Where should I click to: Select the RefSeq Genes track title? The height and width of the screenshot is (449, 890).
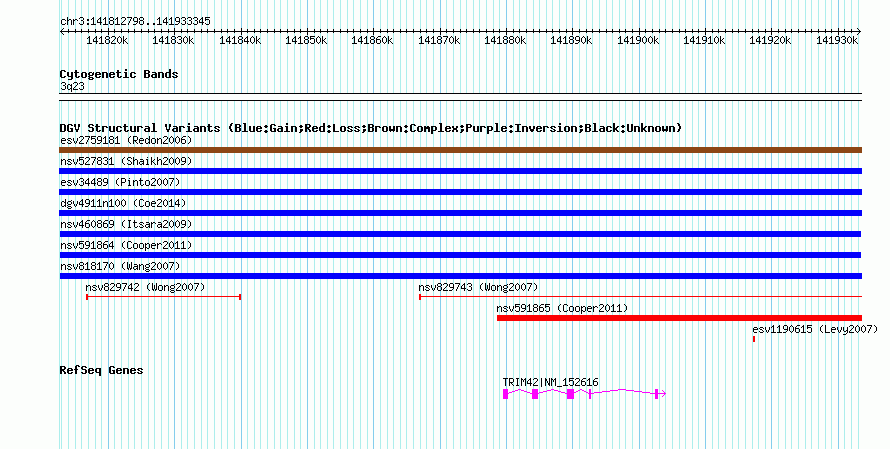coord(101,370)
